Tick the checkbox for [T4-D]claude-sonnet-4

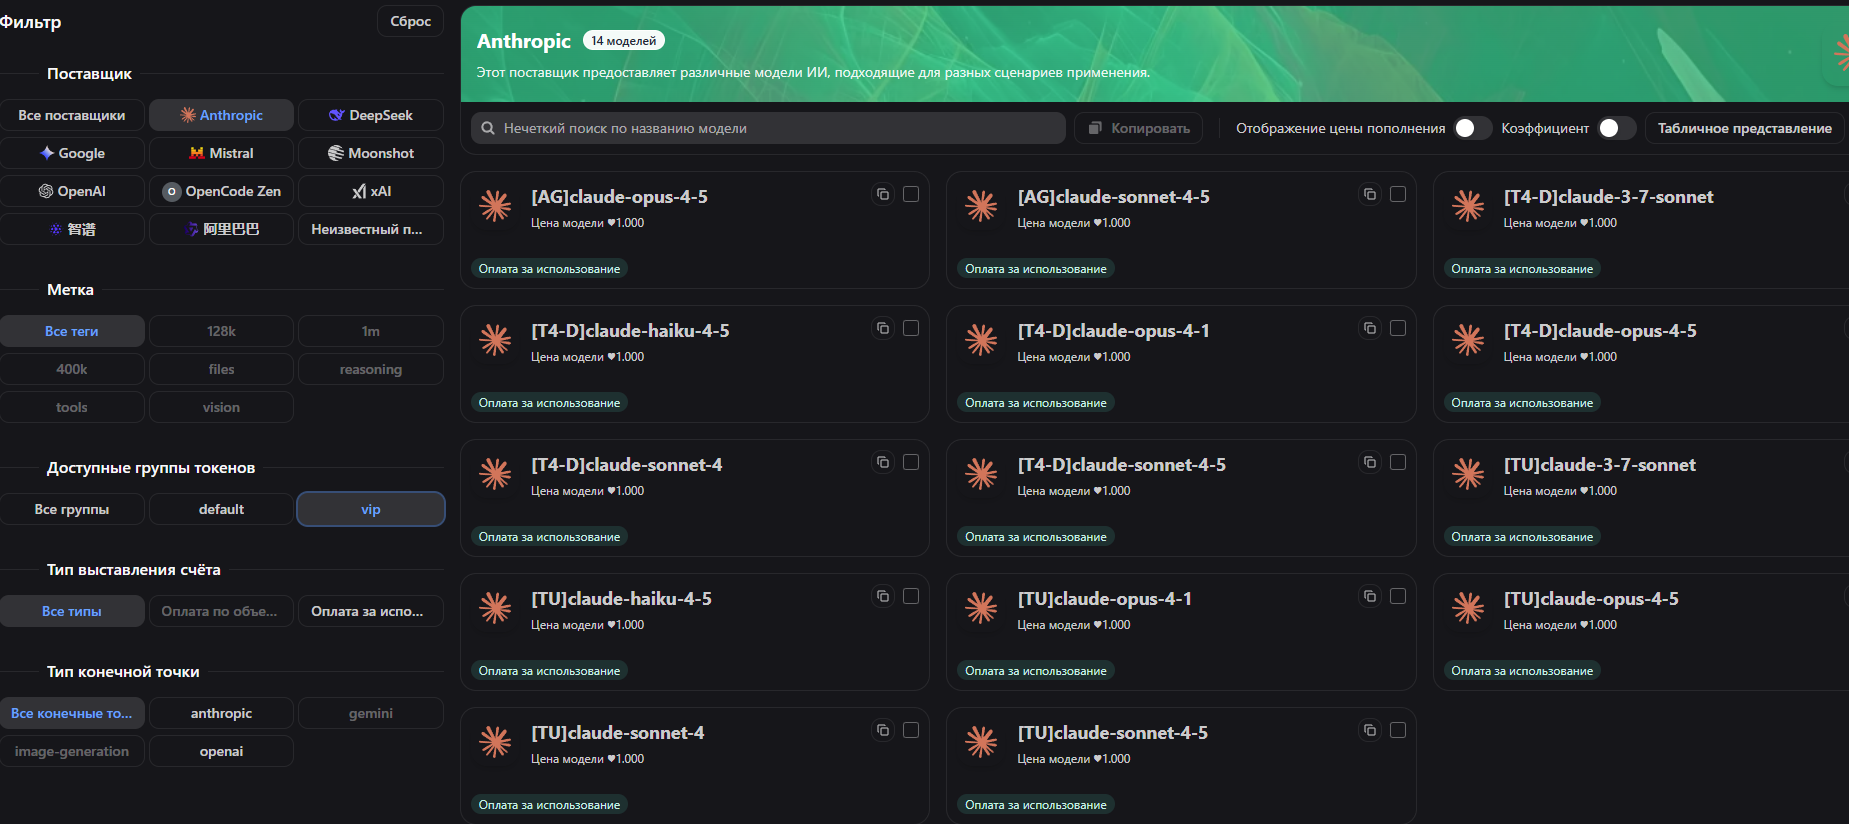pyautogui.click(x=911, y=462)
